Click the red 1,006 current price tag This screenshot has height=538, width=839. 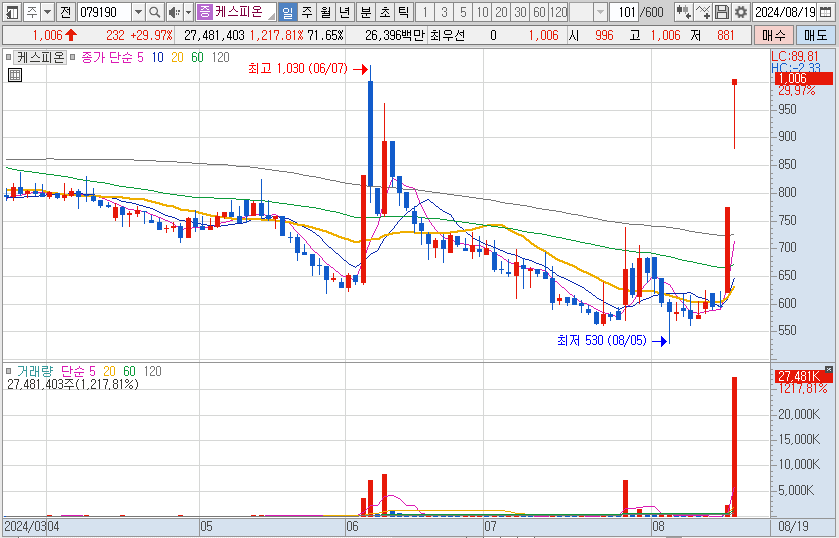pyautogui.click(x=803, y=79)
